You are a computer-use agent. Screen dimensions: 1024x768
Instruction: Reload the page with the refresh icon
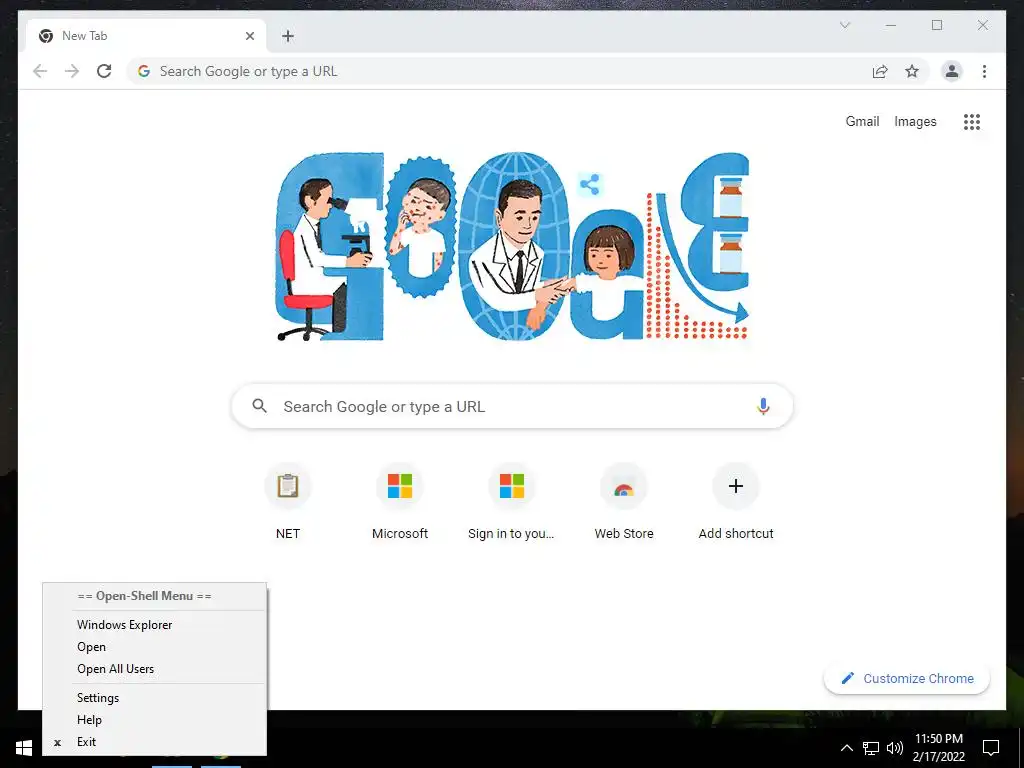click(x=104, y=71)
